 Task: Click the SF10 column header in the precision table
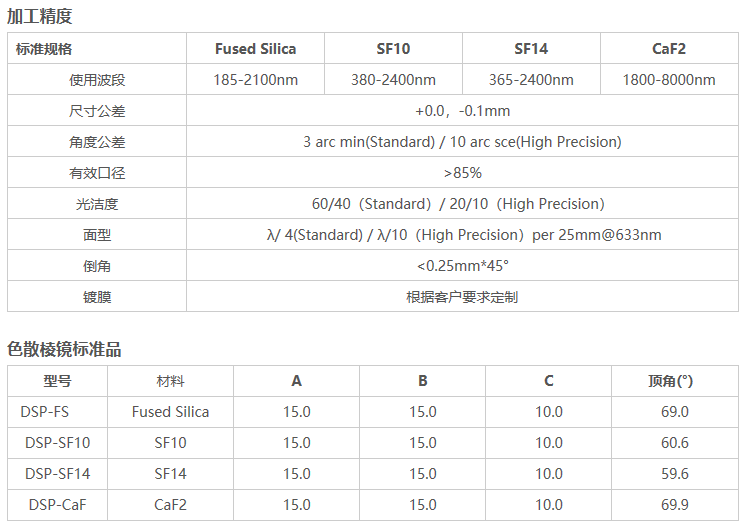coord(393,48)
